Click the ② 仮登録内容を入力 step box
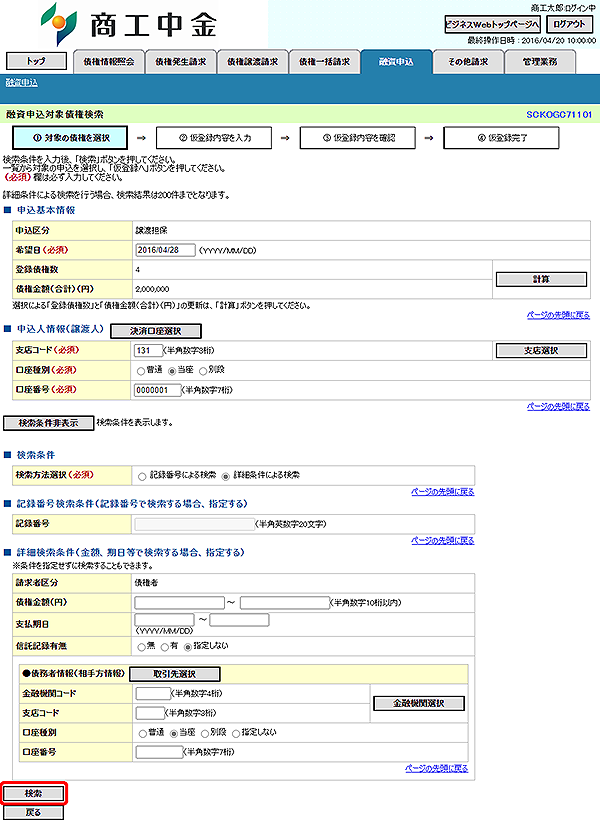This screenshot has height=828, width=600. (214, 138)
